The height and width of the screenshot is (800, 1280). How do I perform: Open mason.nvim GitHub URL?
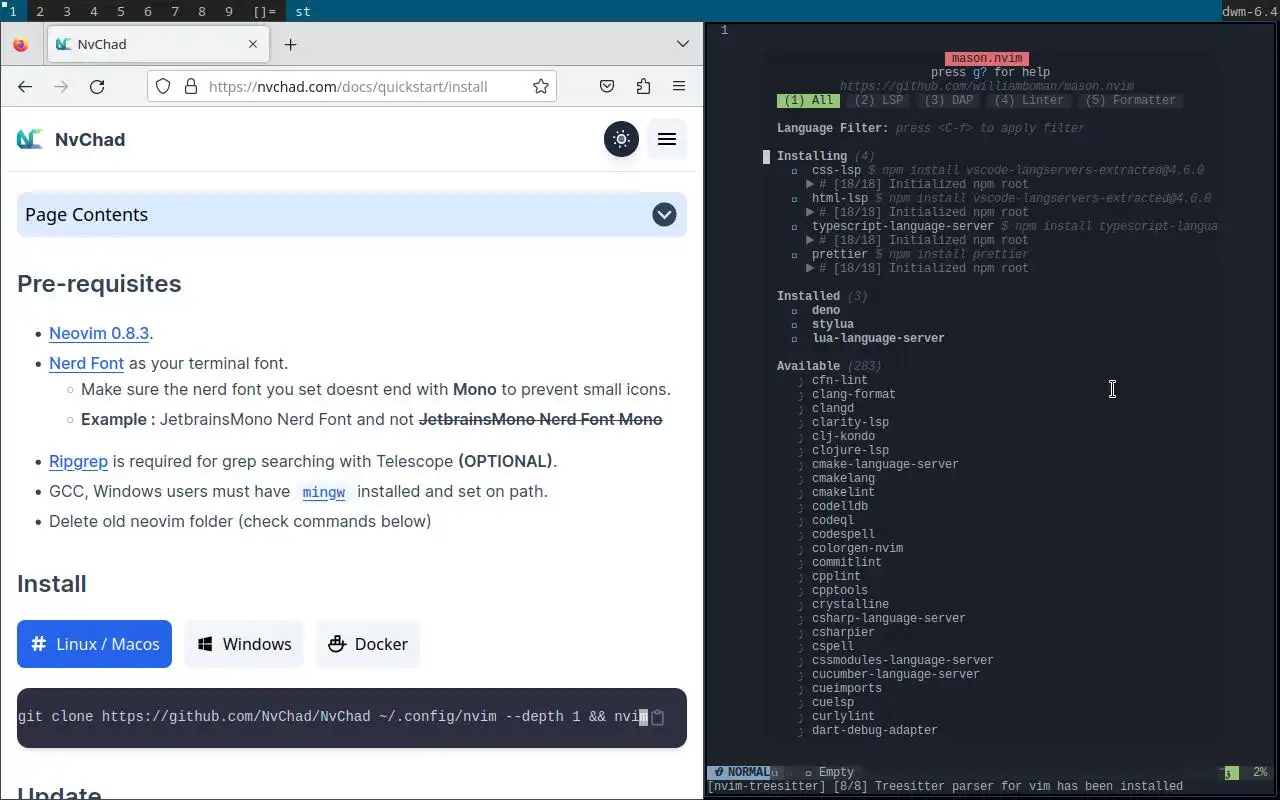coord(987,86)
